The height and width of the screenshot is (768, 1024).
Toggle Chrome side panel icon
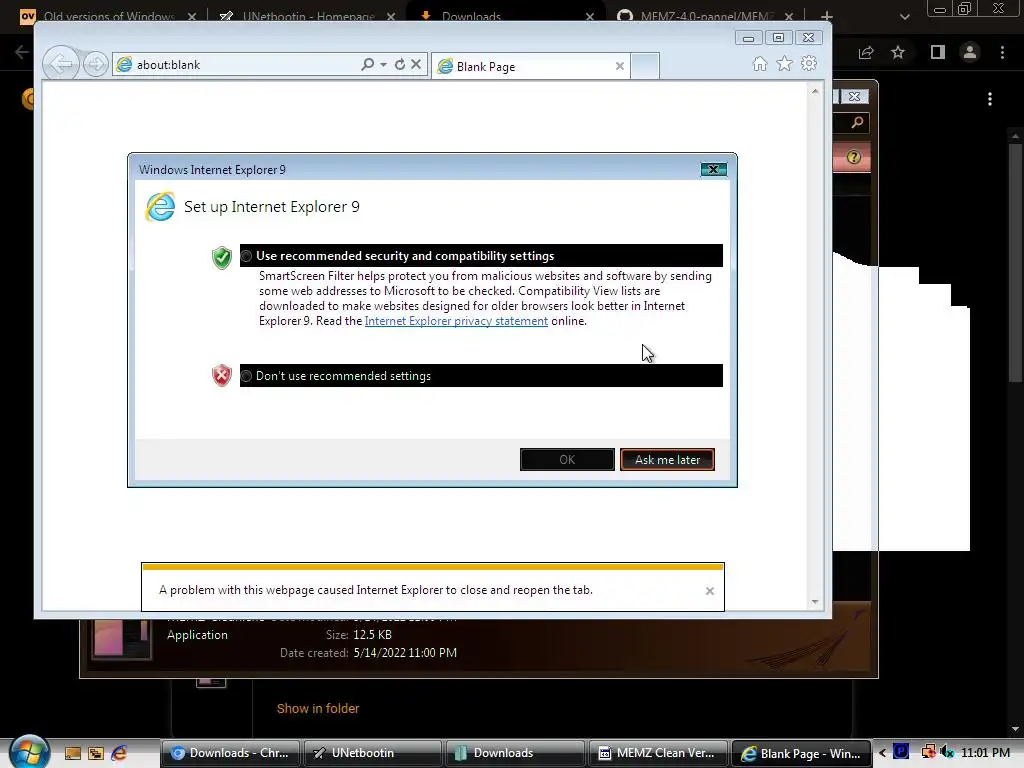938,52
